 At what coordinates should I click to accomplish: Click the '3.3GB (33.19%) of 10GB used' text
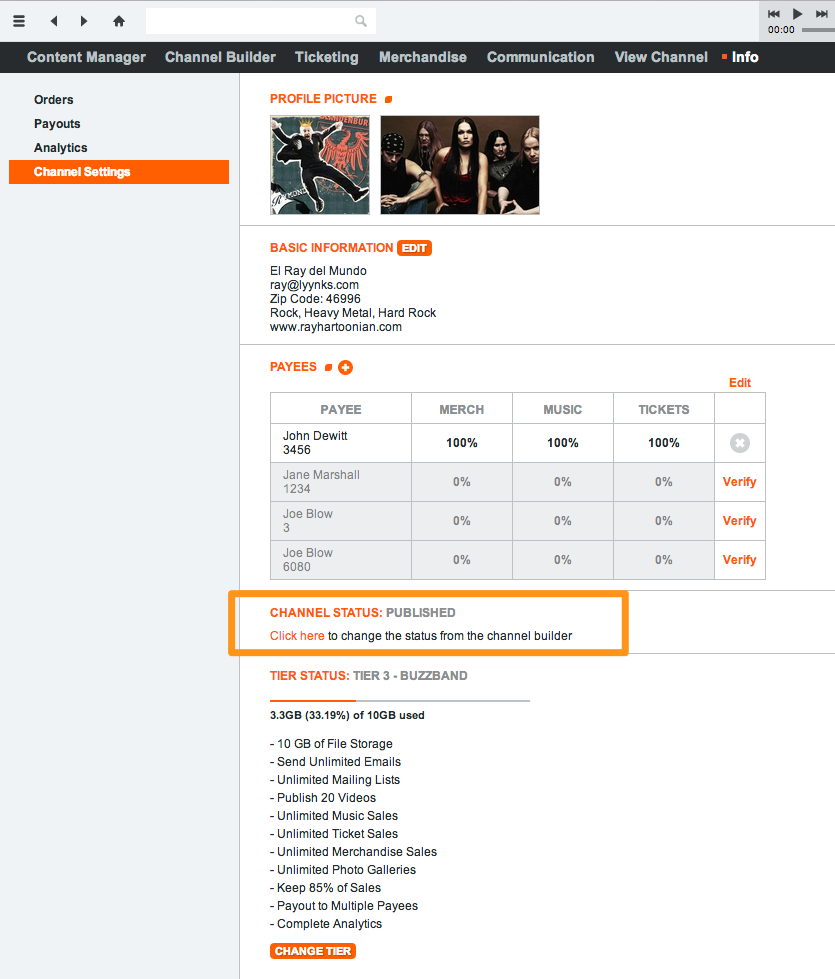pos(347,716)
